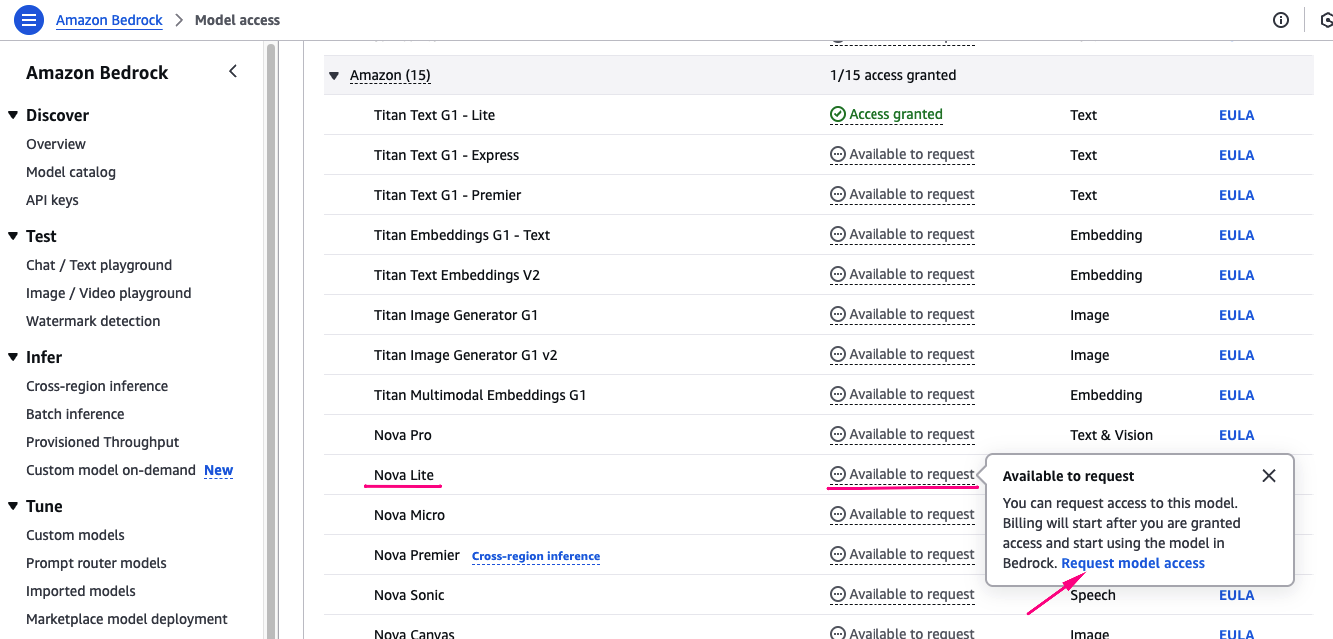The height and width of the screenshot is (639, 1333).
Task: Close the Available to request popover
Action: [x=1269, y=476]
